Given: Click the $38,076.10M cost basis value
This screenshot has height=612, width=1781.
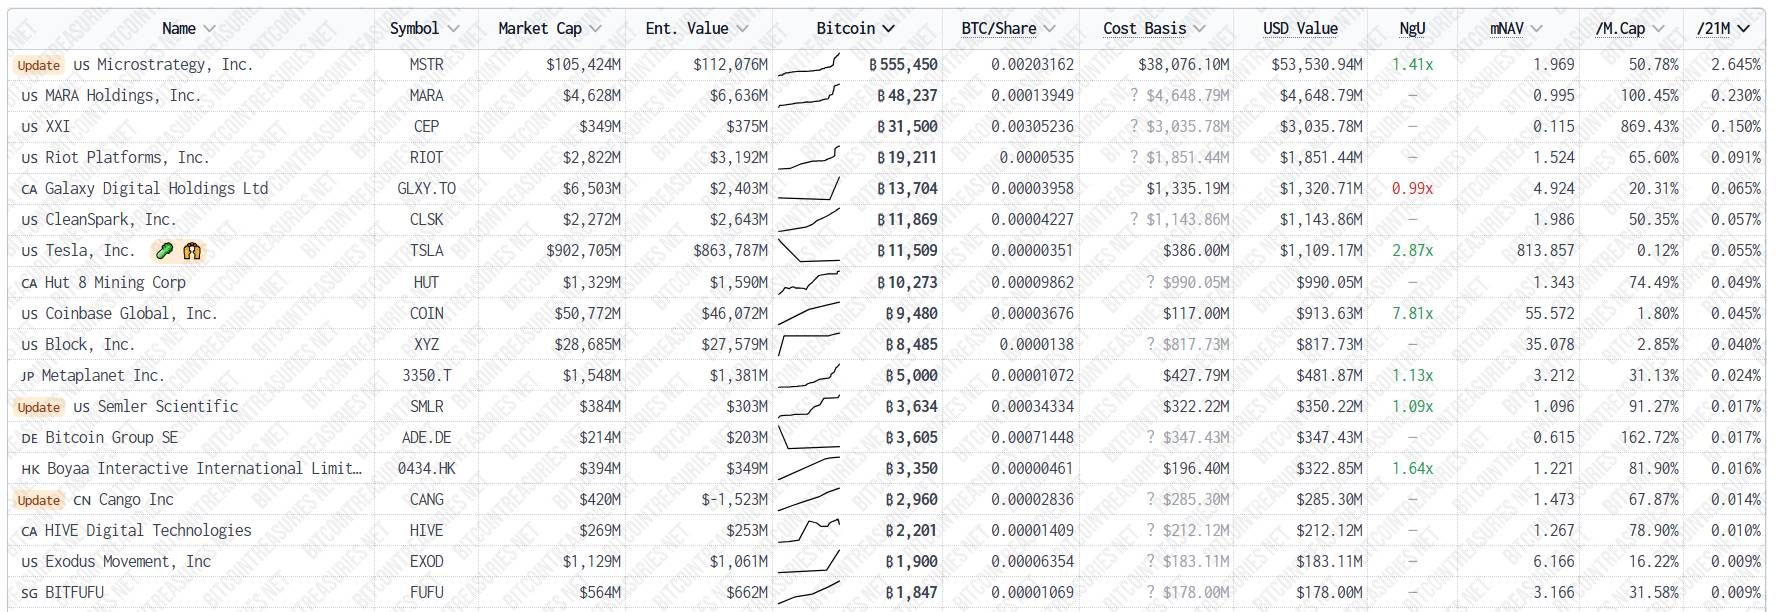Looking at the screenshot, I should [x=1184, y=65].
